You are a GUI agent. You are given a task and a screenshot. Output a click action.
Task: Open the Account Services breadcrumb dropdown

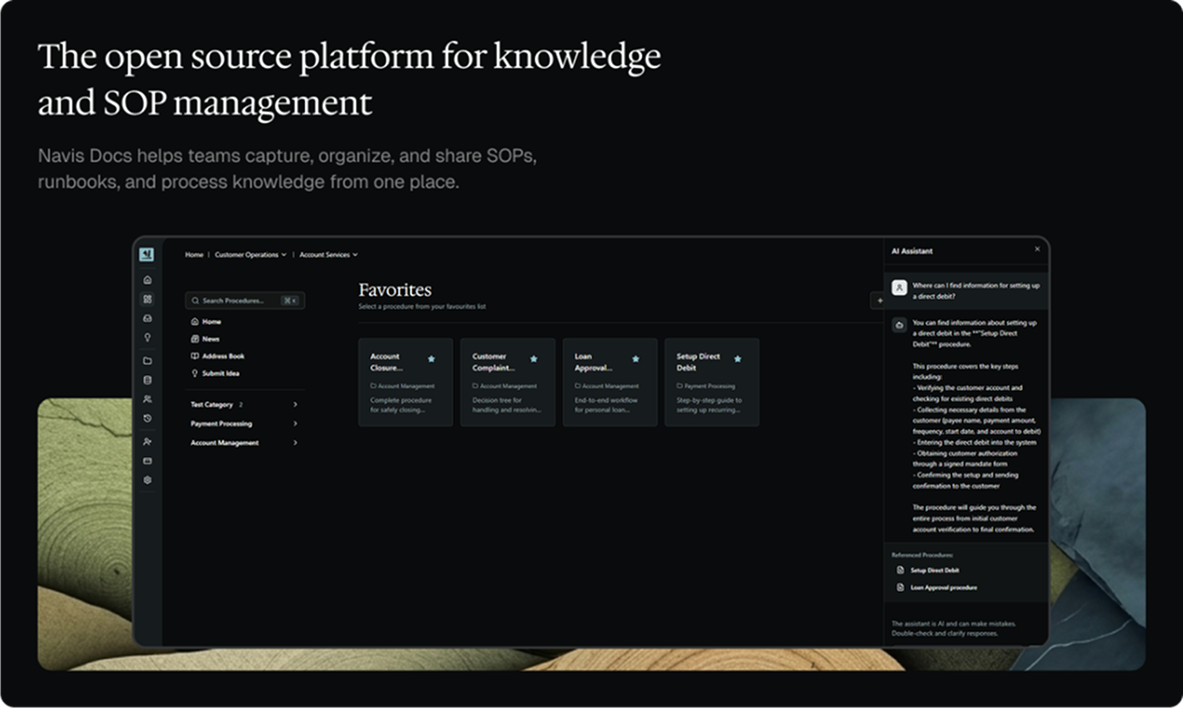click(x=328, y=255)
